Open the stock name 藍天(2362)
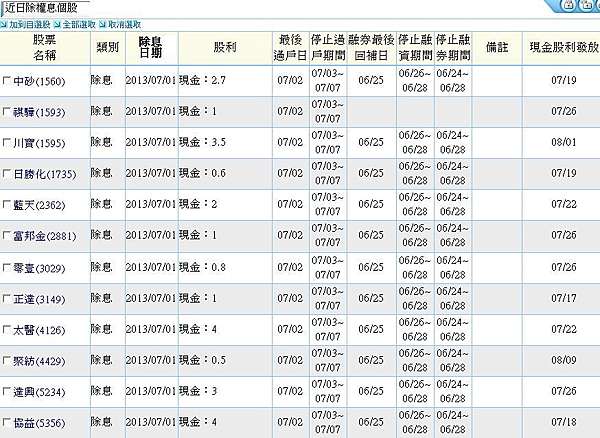The height and width of the screenshot is (438, 600). (39, 205)
